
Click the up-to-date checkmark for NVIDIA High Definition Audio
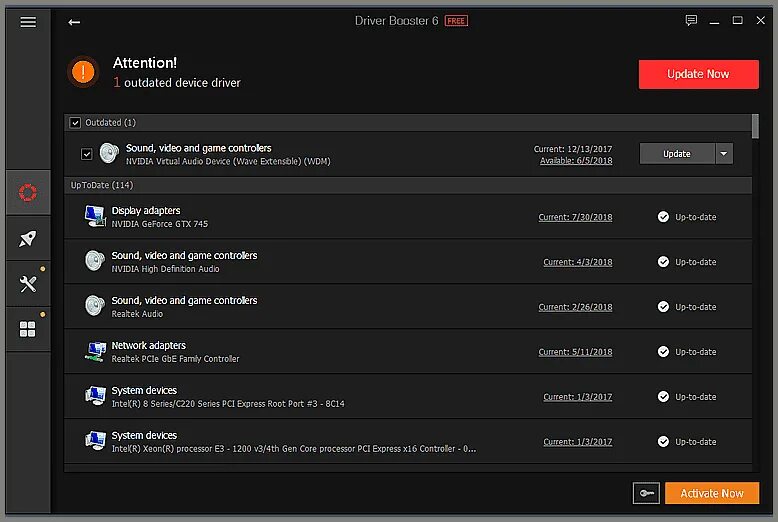pos(663,261)
